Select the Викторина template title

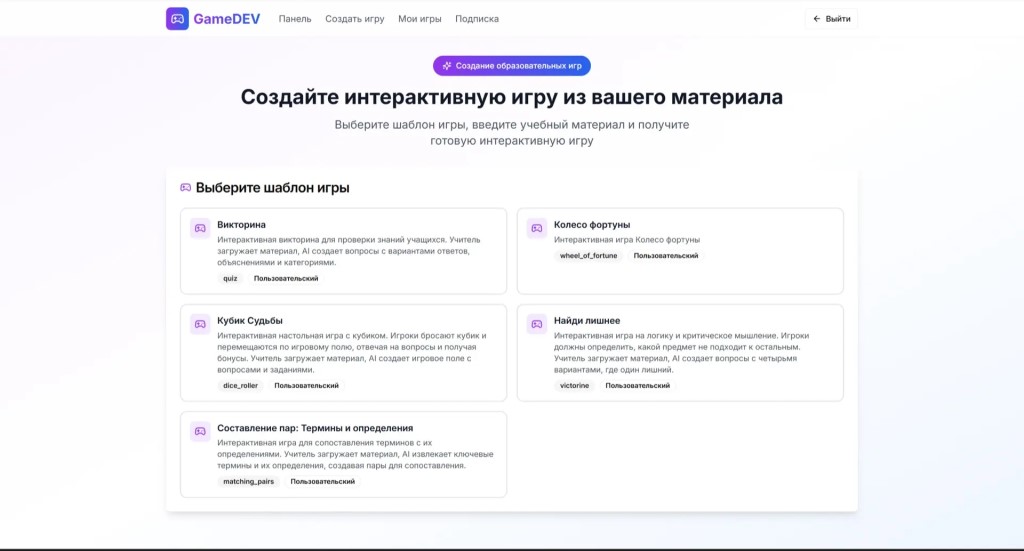(241, 225)
